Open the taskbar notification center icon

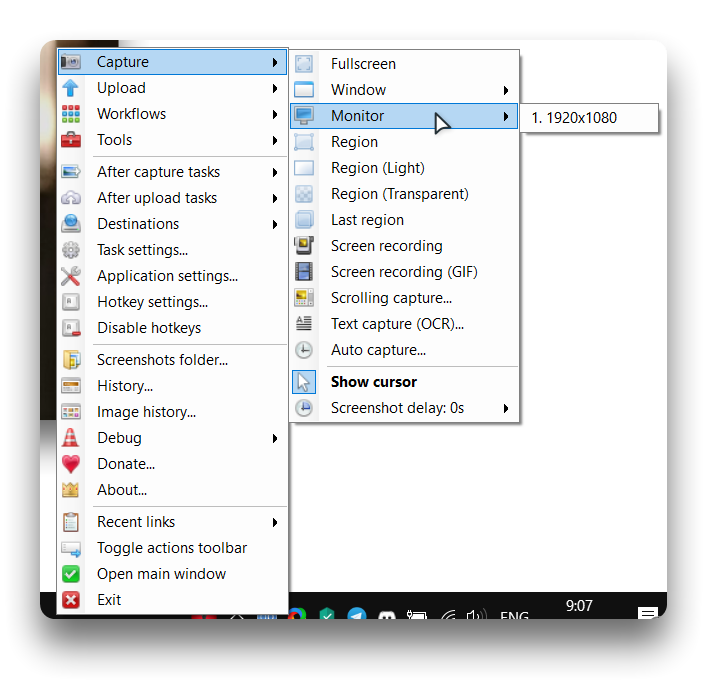(647, 613)
